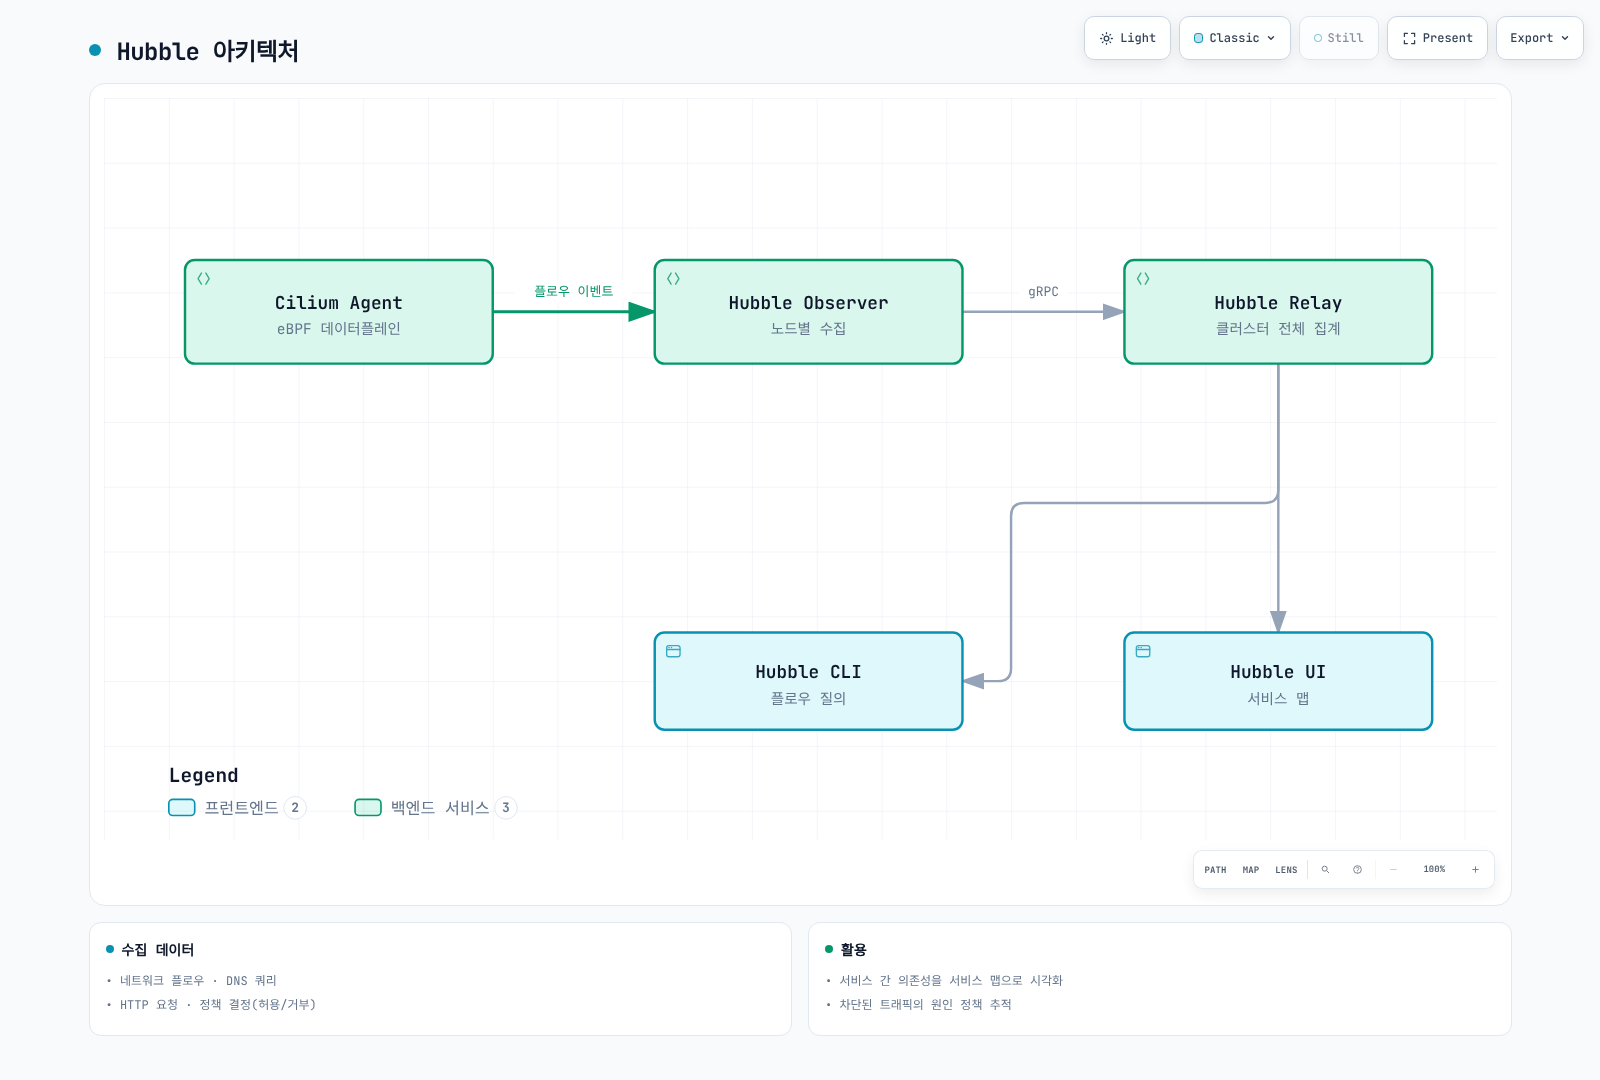
Task: Click the gRPC edge label
Action: [x=1043, y=292]
